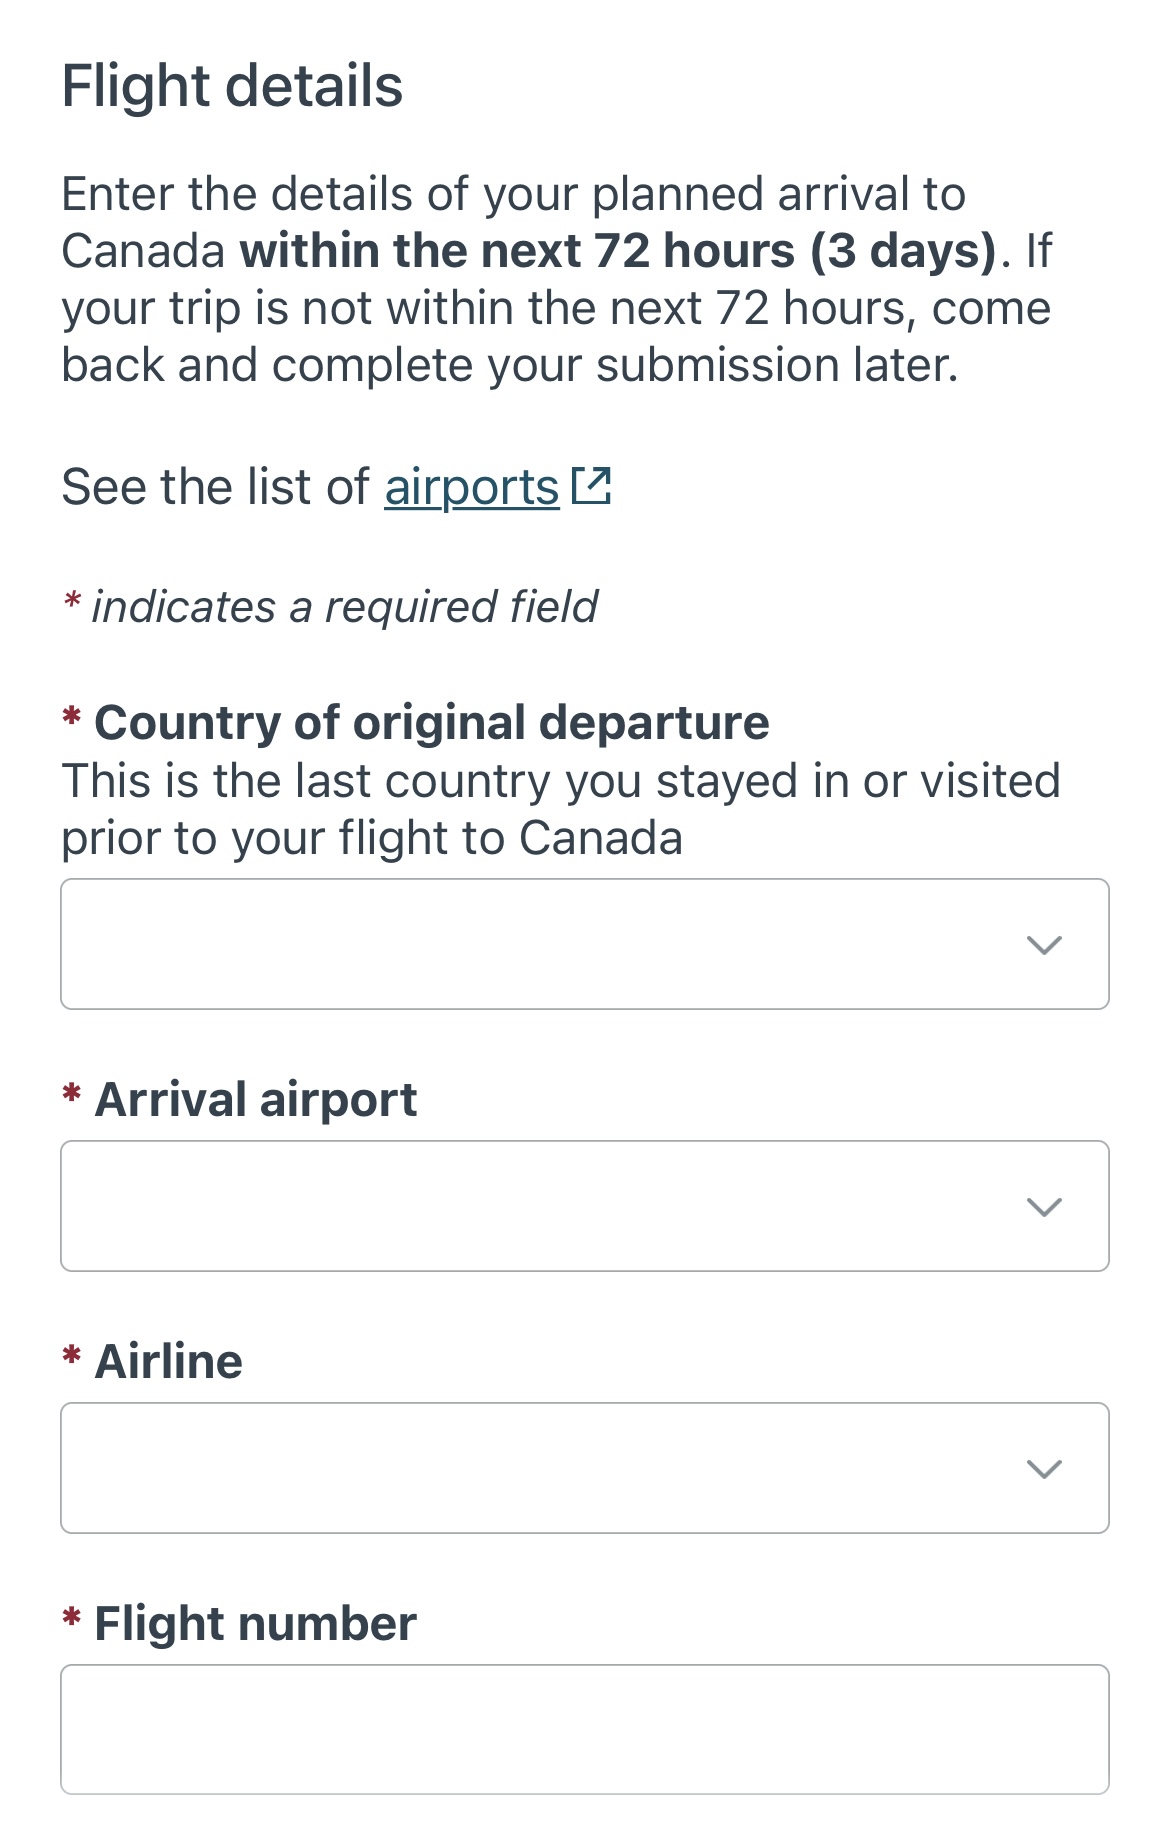The height and width of the screenshot is (1833, 1170).
Task: Click the Flight details heading
Action: pos(232,86)
